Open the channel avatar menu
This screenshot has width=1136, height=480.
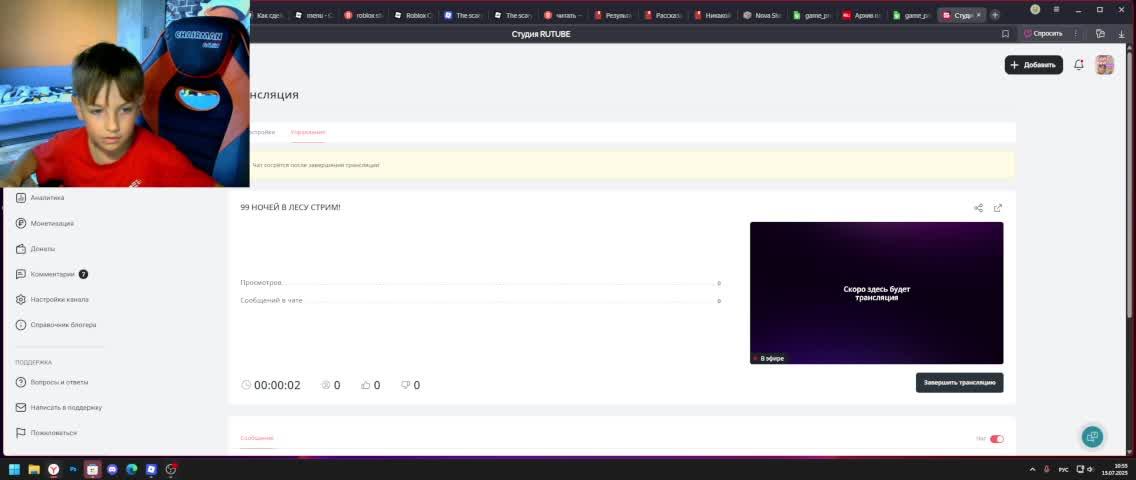pyautogui.click(x=1104, y=65)
